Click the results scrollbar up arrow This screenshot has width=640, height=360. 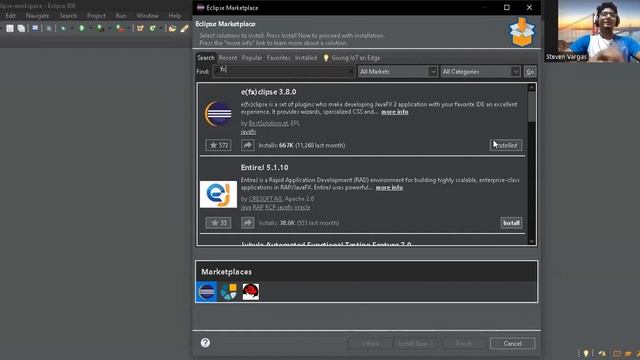click(x=531, y=88)
